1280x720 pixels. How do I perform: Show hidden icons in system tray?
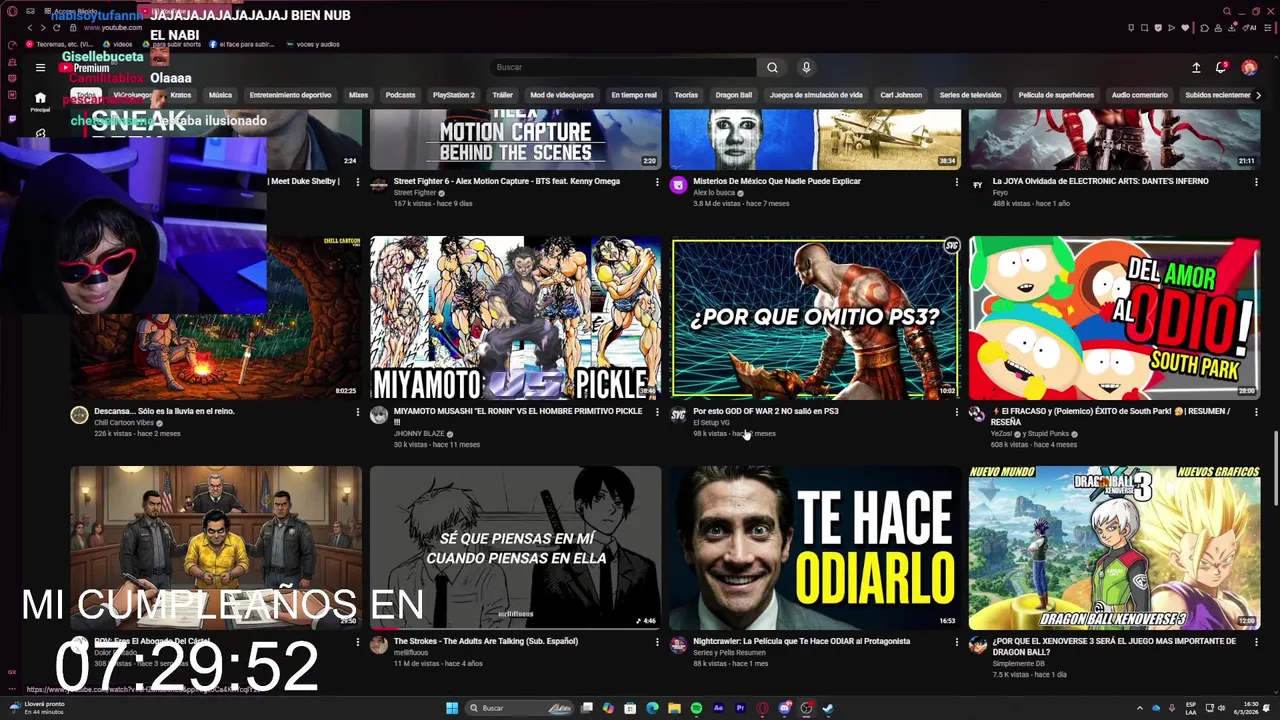1139,708
